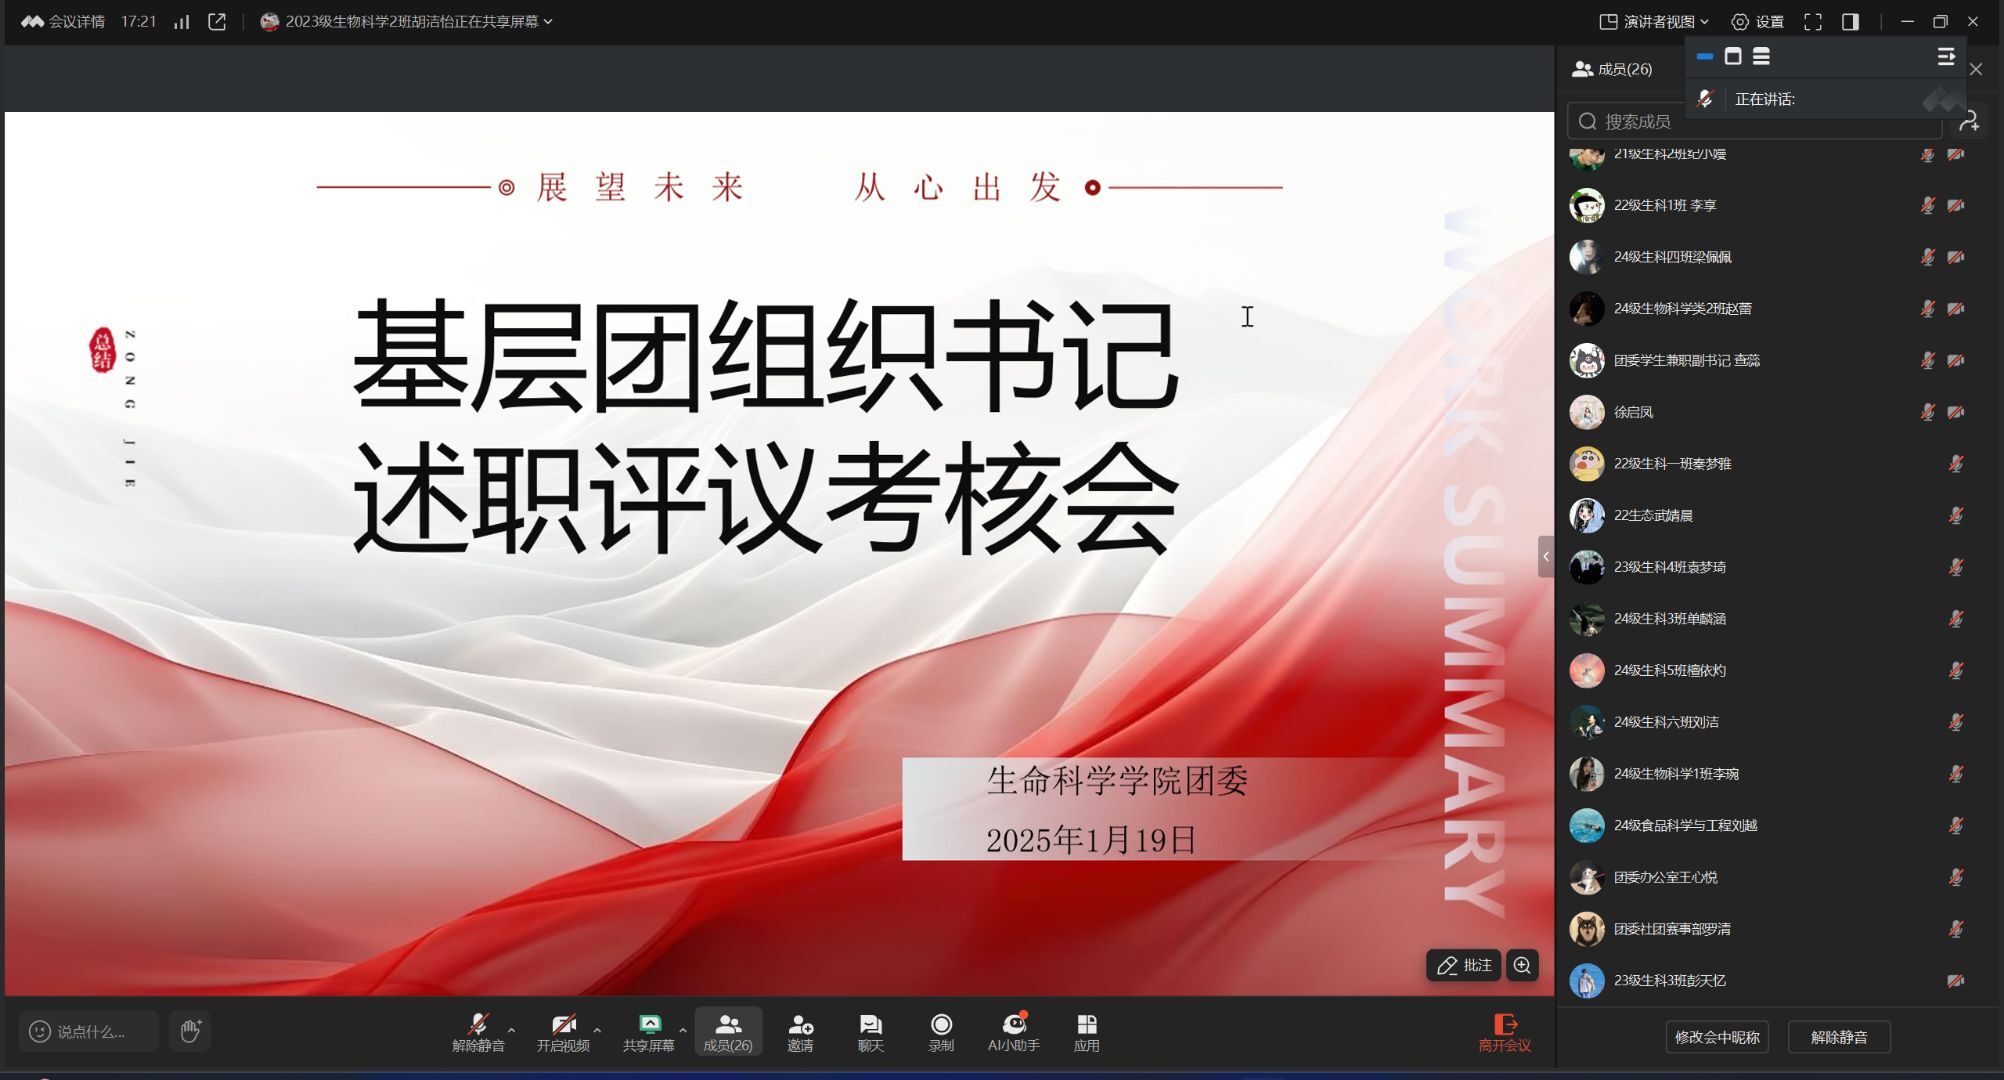
Task: Open the AI小助手 assistant icon
Action: 1014,1025
